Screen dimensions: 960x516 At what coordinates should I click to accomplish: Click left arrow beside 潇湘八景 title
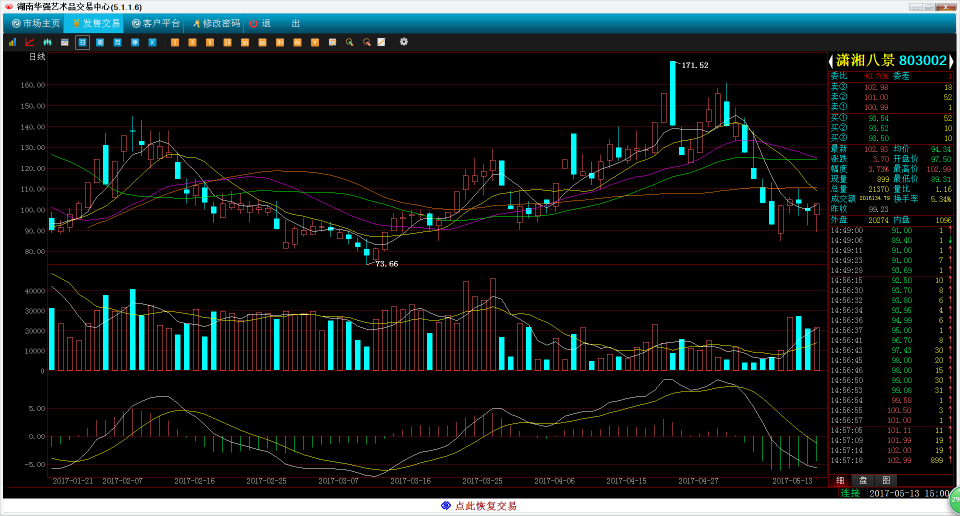click(x=830, y=61)
